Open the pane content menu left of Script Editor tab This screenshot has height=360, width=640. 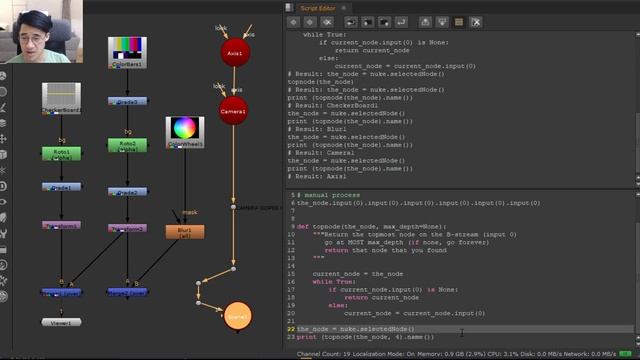[x=289, y=8]
